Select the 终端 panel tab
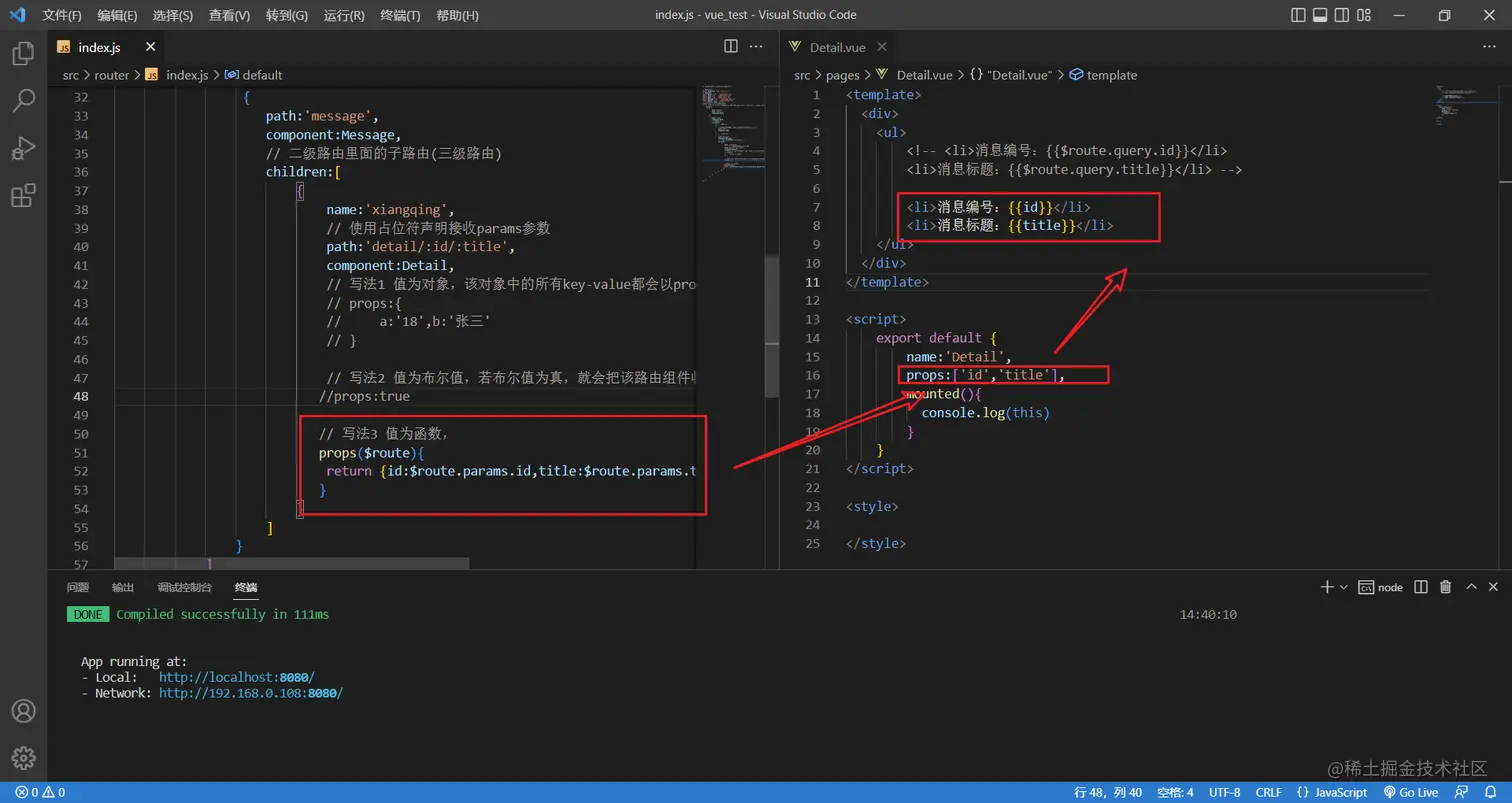1512x803 pixels. (x=245, y=587)
